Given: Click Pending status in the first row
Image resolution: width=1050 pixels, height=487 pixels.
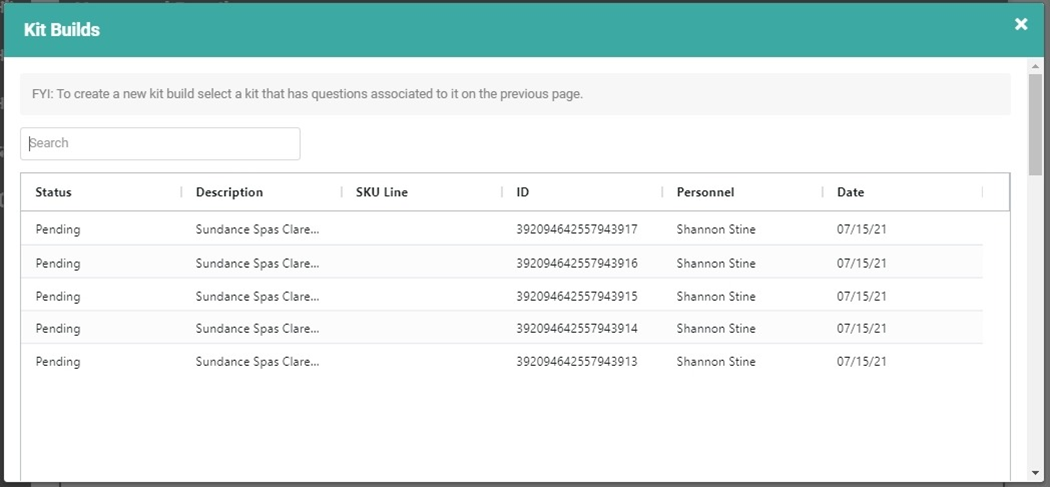Looking at the screenshot, I should [58, 229].
